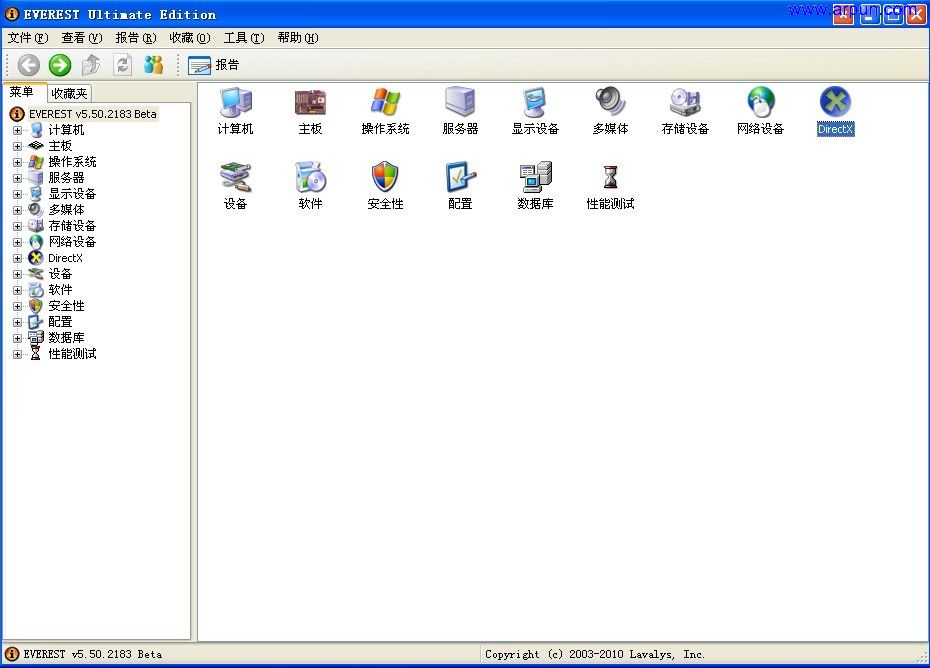This screenshot has width=930, height=668.
Task: Switch to the 收藏夹 tab
Action: (70, 93)
